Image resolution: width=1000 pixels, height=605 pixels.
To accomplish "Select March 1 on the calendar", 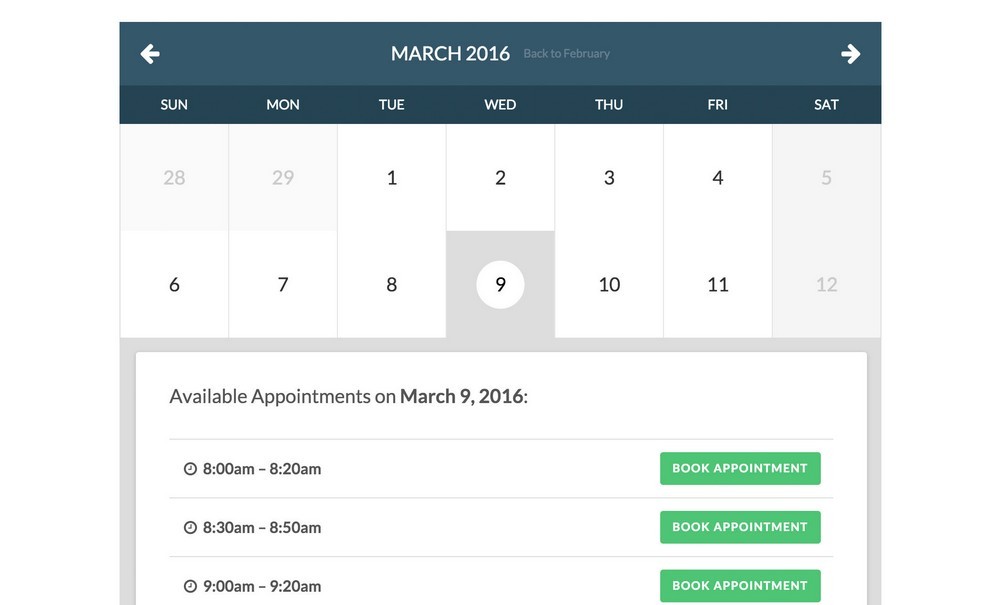I will click(392, 178).
